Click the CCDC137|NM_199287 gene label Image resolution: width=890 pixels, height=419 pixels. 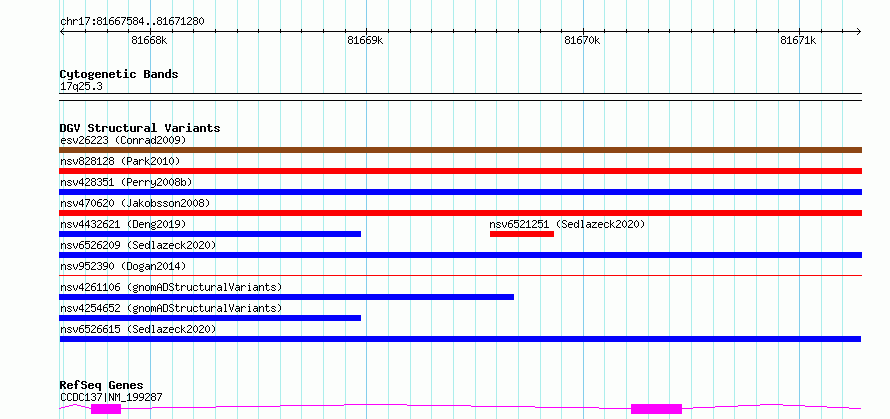coord(111,397)
